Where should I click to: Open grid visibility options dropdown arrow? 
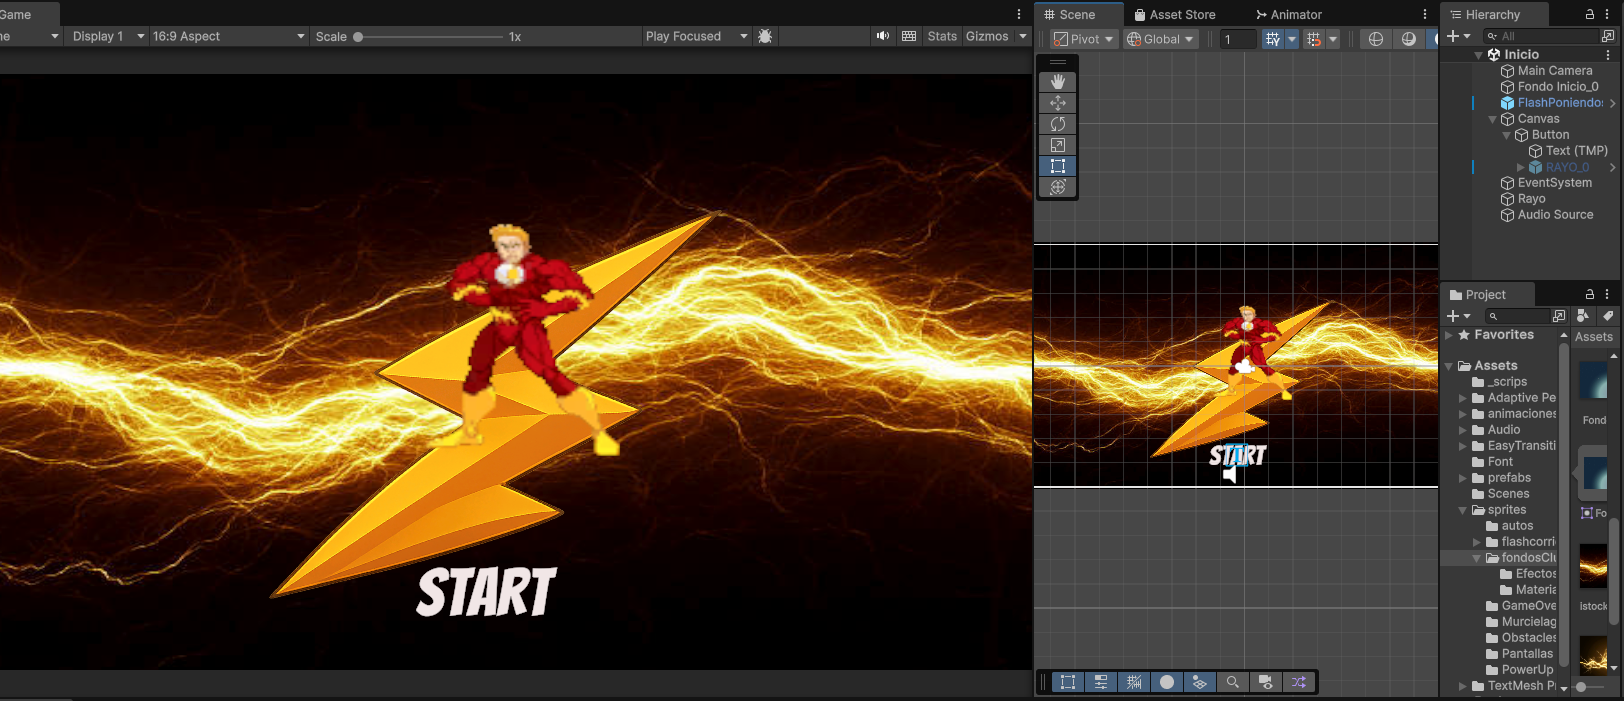click(x=1291, y=39)
